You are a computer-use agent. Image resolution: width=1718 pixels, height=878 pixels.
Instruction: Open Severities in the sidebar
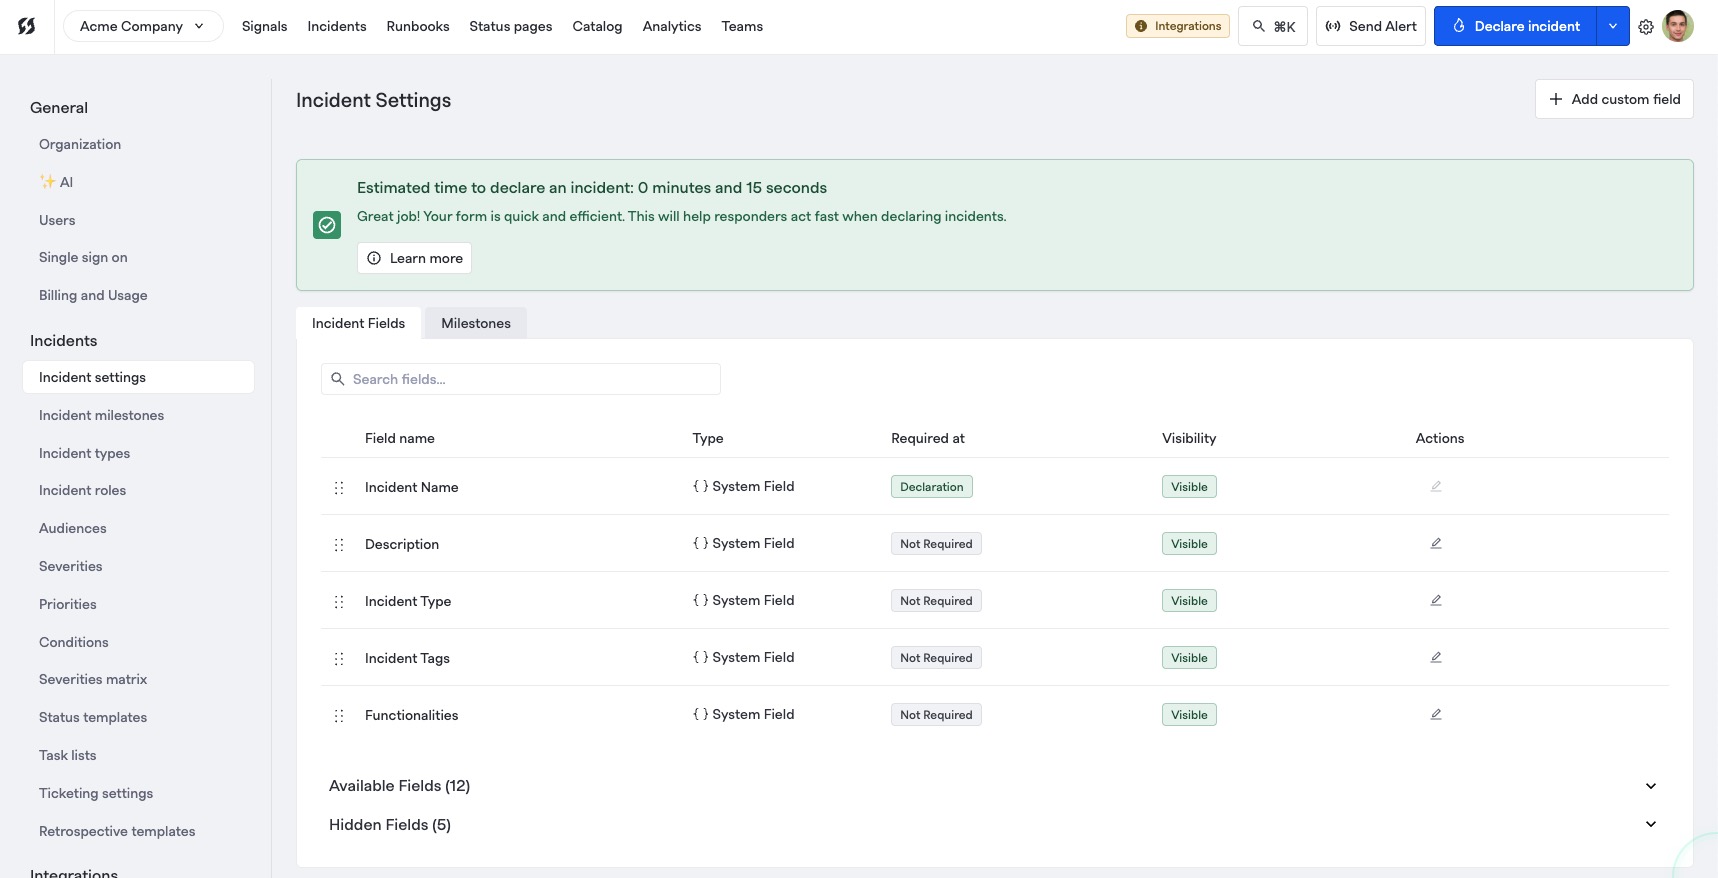[x=71, y=566]
